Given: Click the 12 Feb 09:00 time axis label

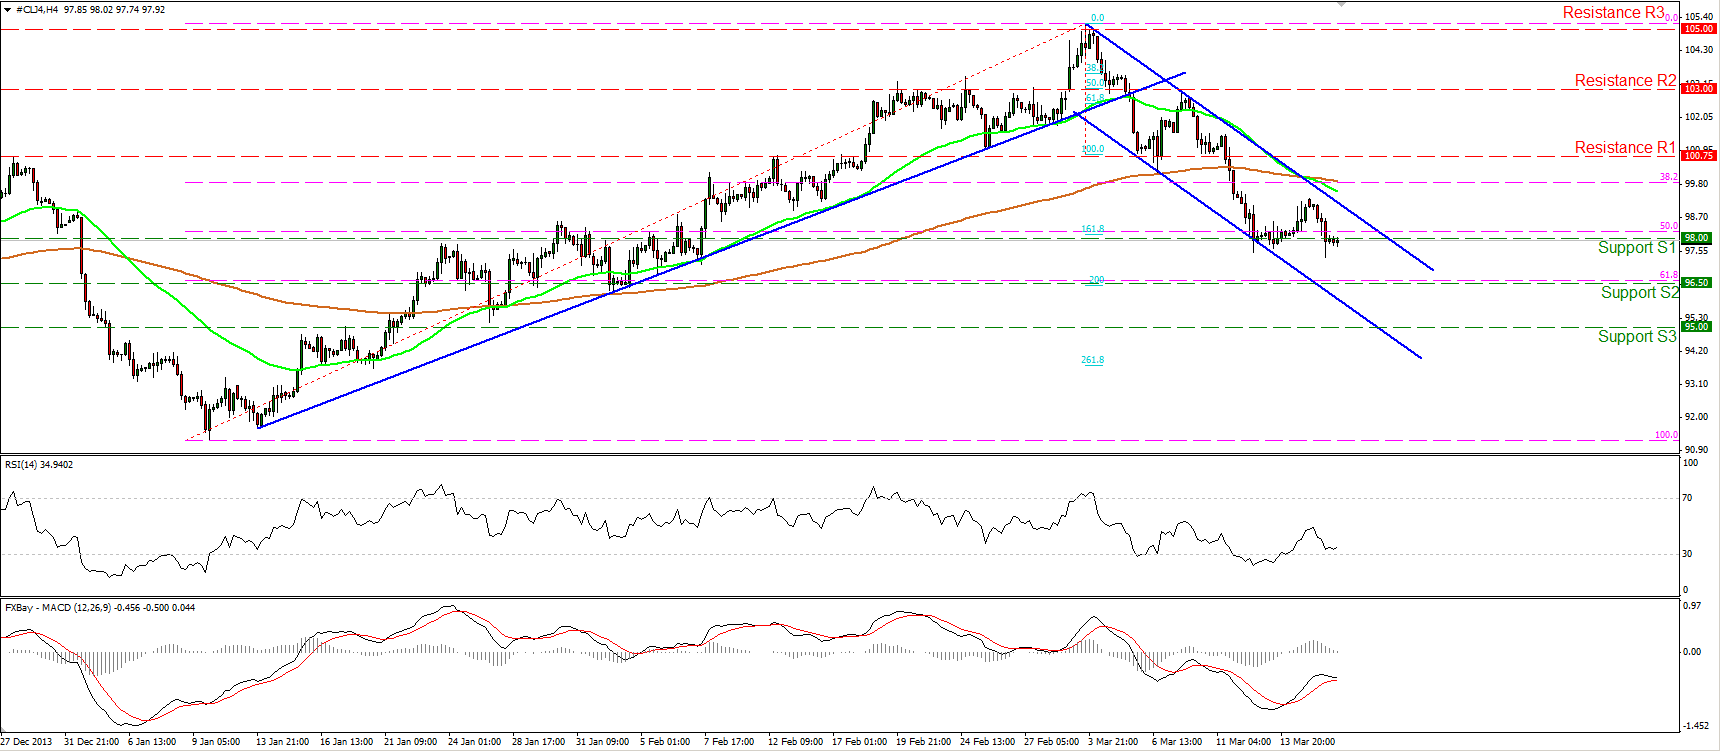Looking at the screenshot, I should coord(795,742).
